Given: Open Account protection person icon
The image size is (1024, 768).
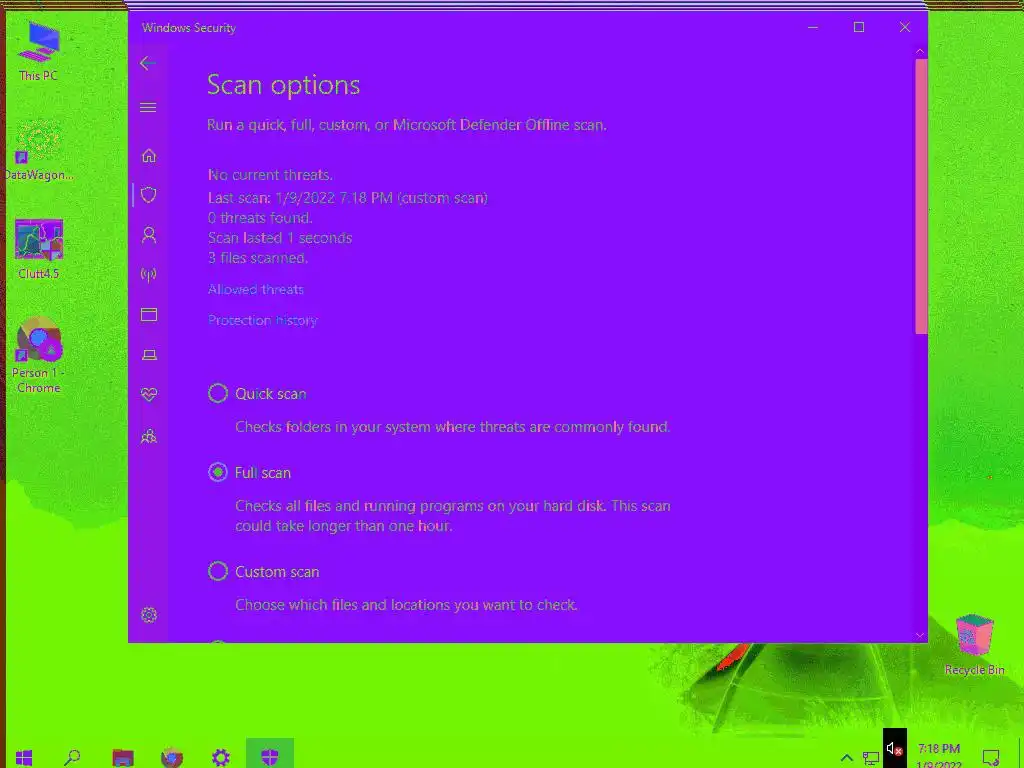Looking at the screenshot, I should click(149, 235).
